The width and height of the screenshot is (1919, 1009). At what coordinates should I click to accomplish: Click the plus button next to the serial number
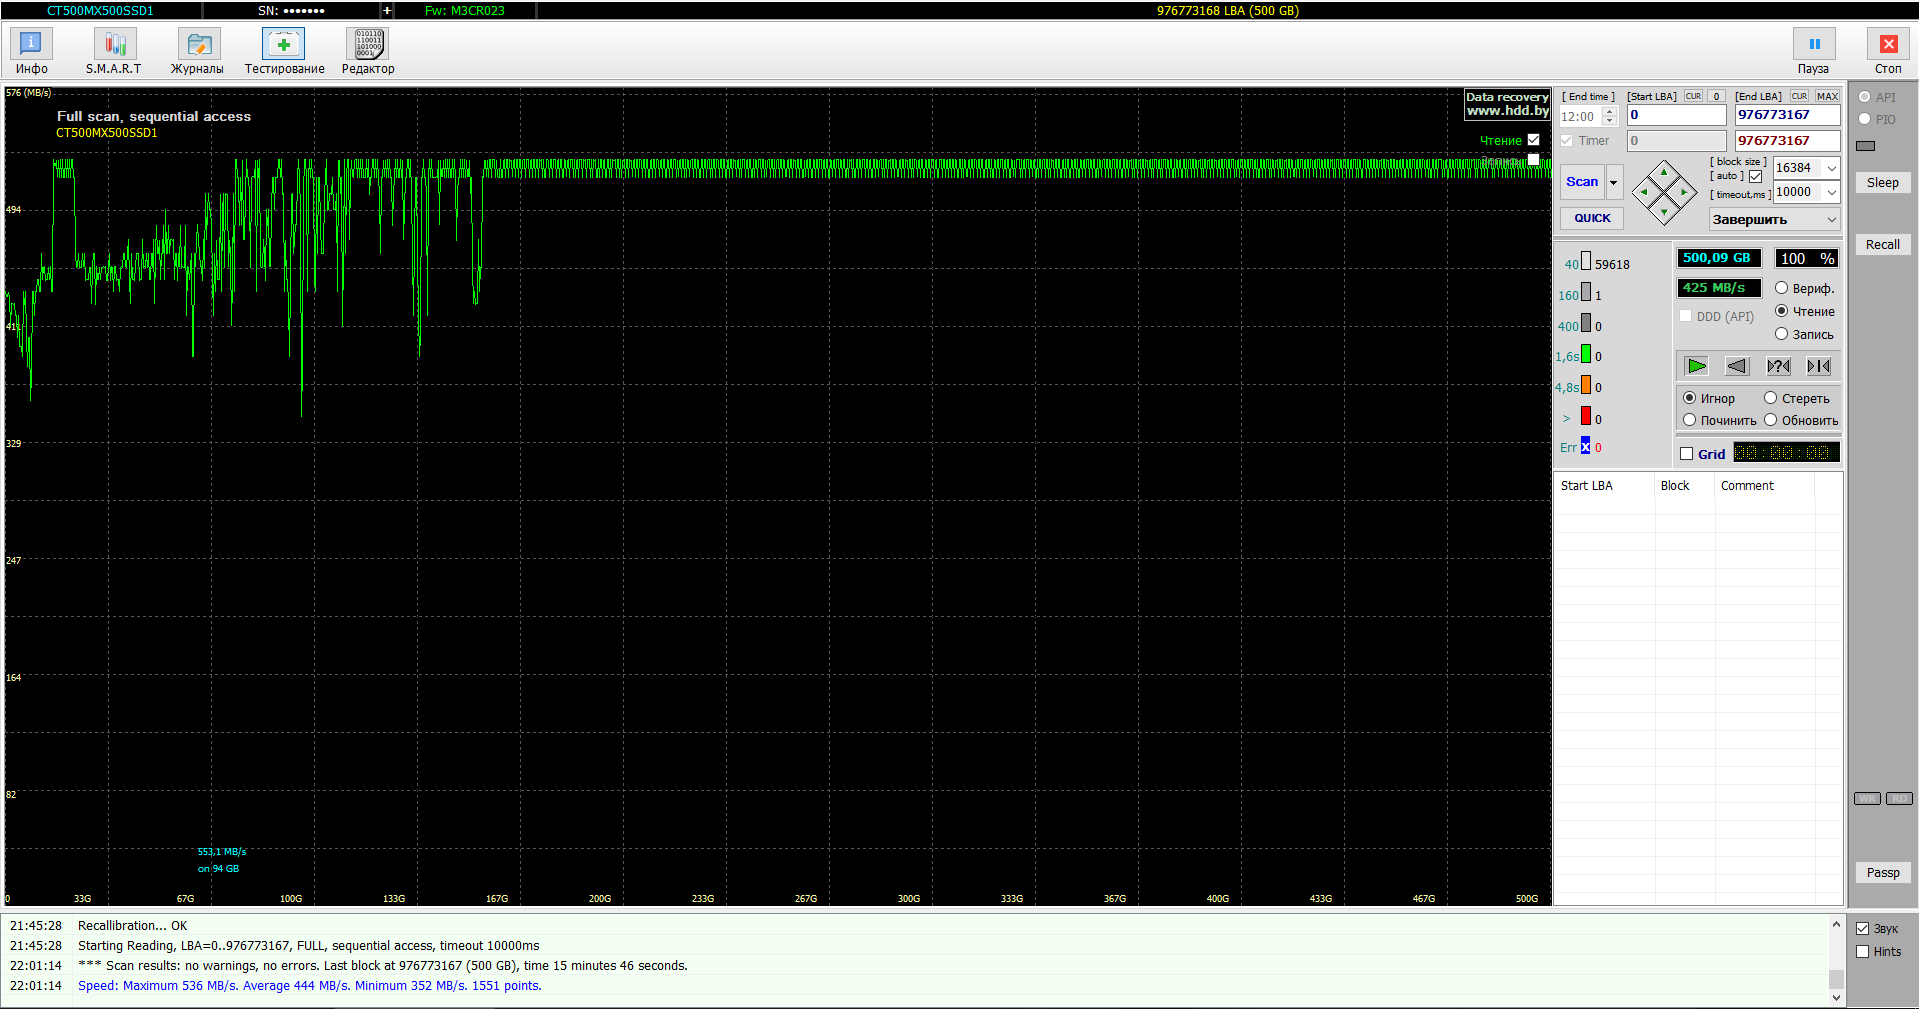387,11
